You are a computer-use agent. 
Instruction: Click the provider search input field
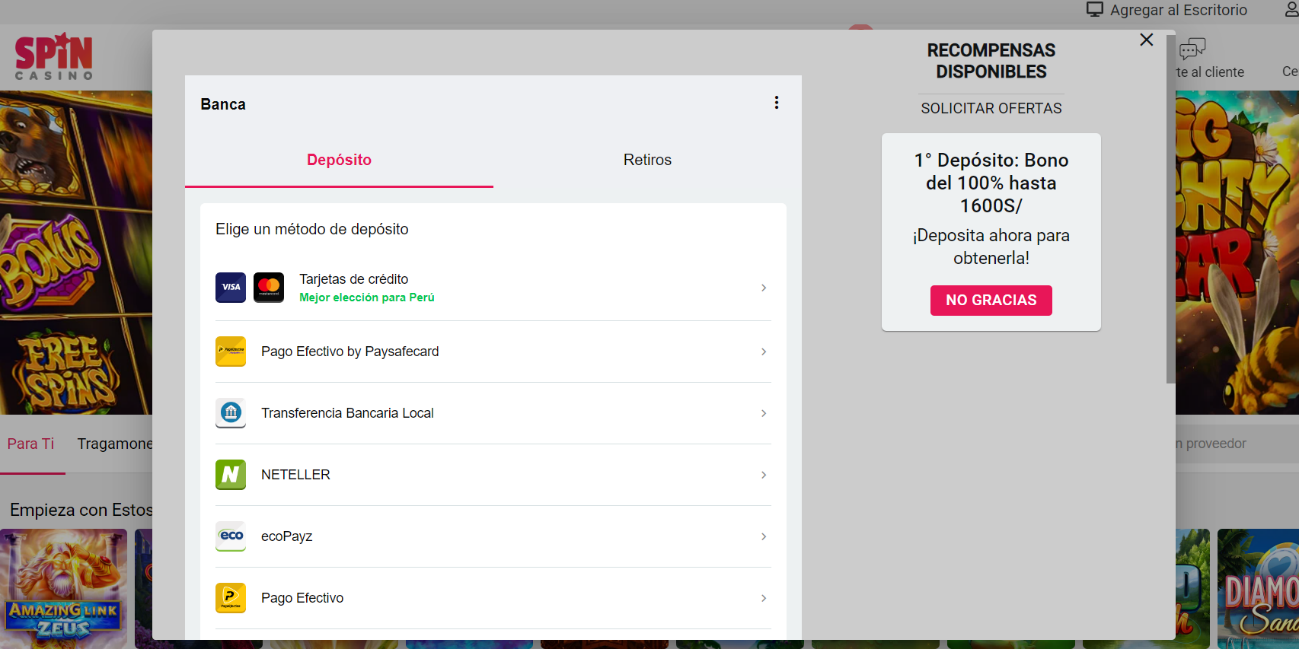1235,443
